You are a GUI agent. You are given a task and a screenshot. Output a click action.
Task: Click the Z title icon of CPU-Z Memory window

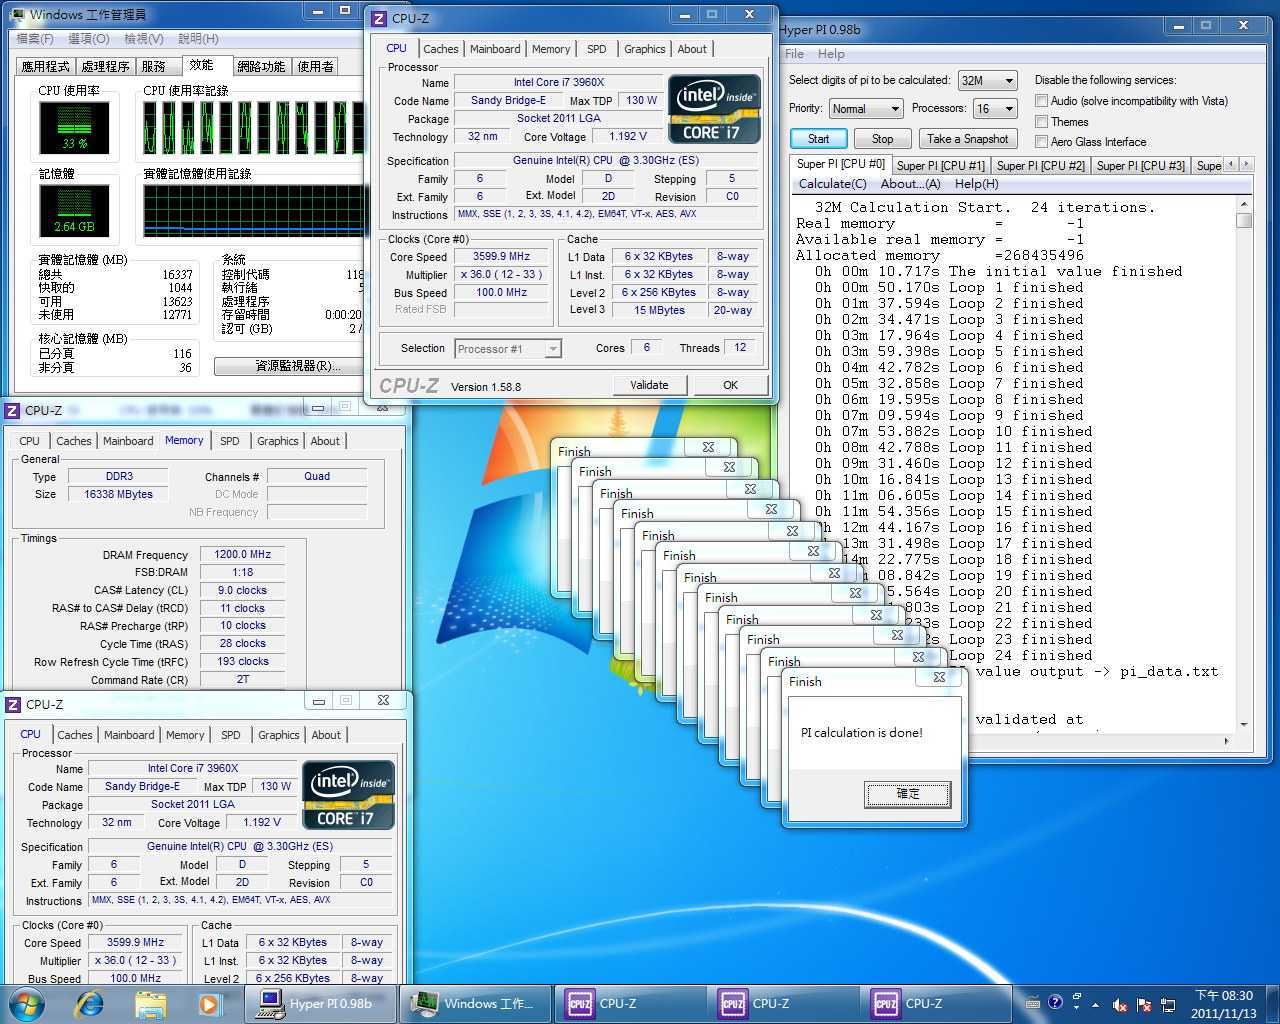coord(13,410)
